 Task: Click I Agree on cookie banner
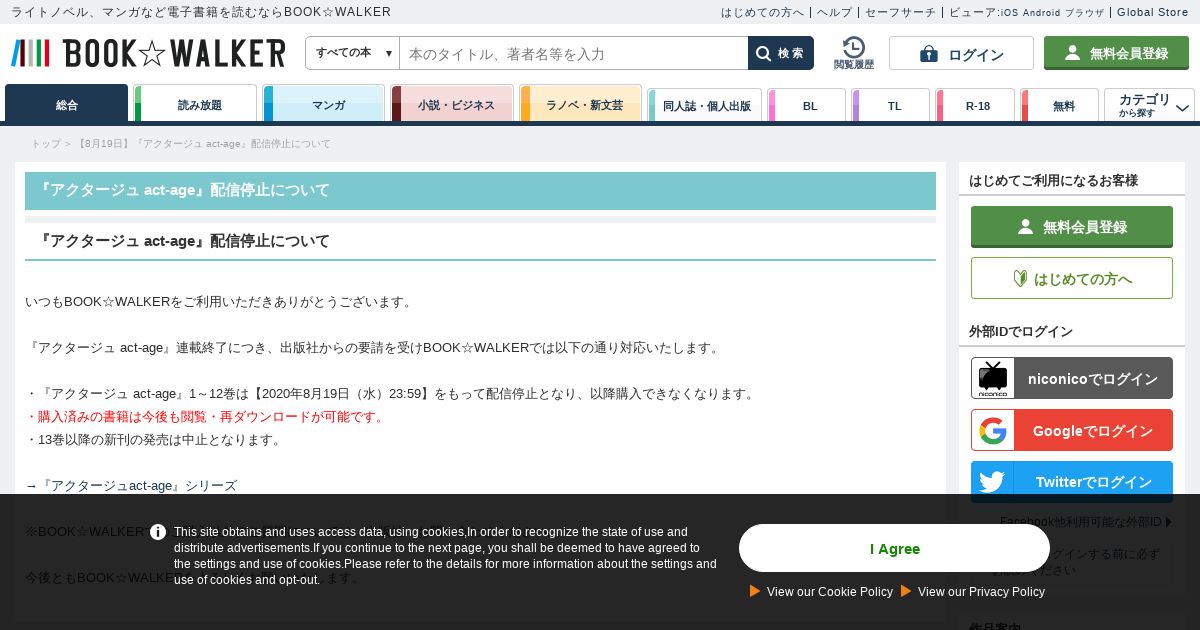tap(894, 548)
